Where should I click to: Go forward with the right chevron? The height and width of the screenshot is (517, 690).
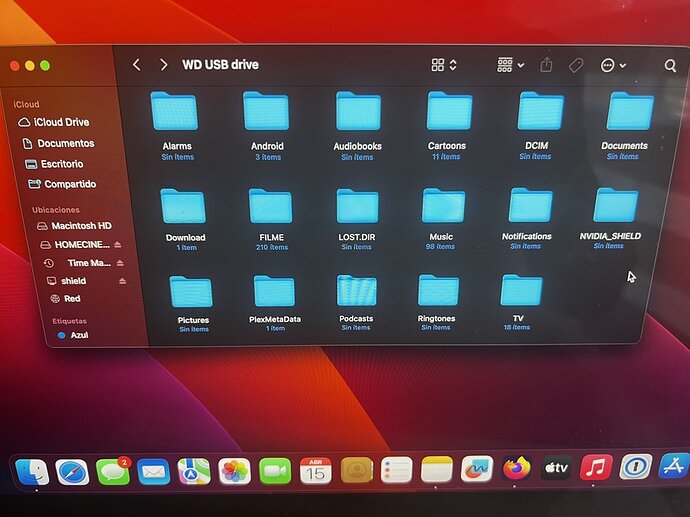pos(163,65)
